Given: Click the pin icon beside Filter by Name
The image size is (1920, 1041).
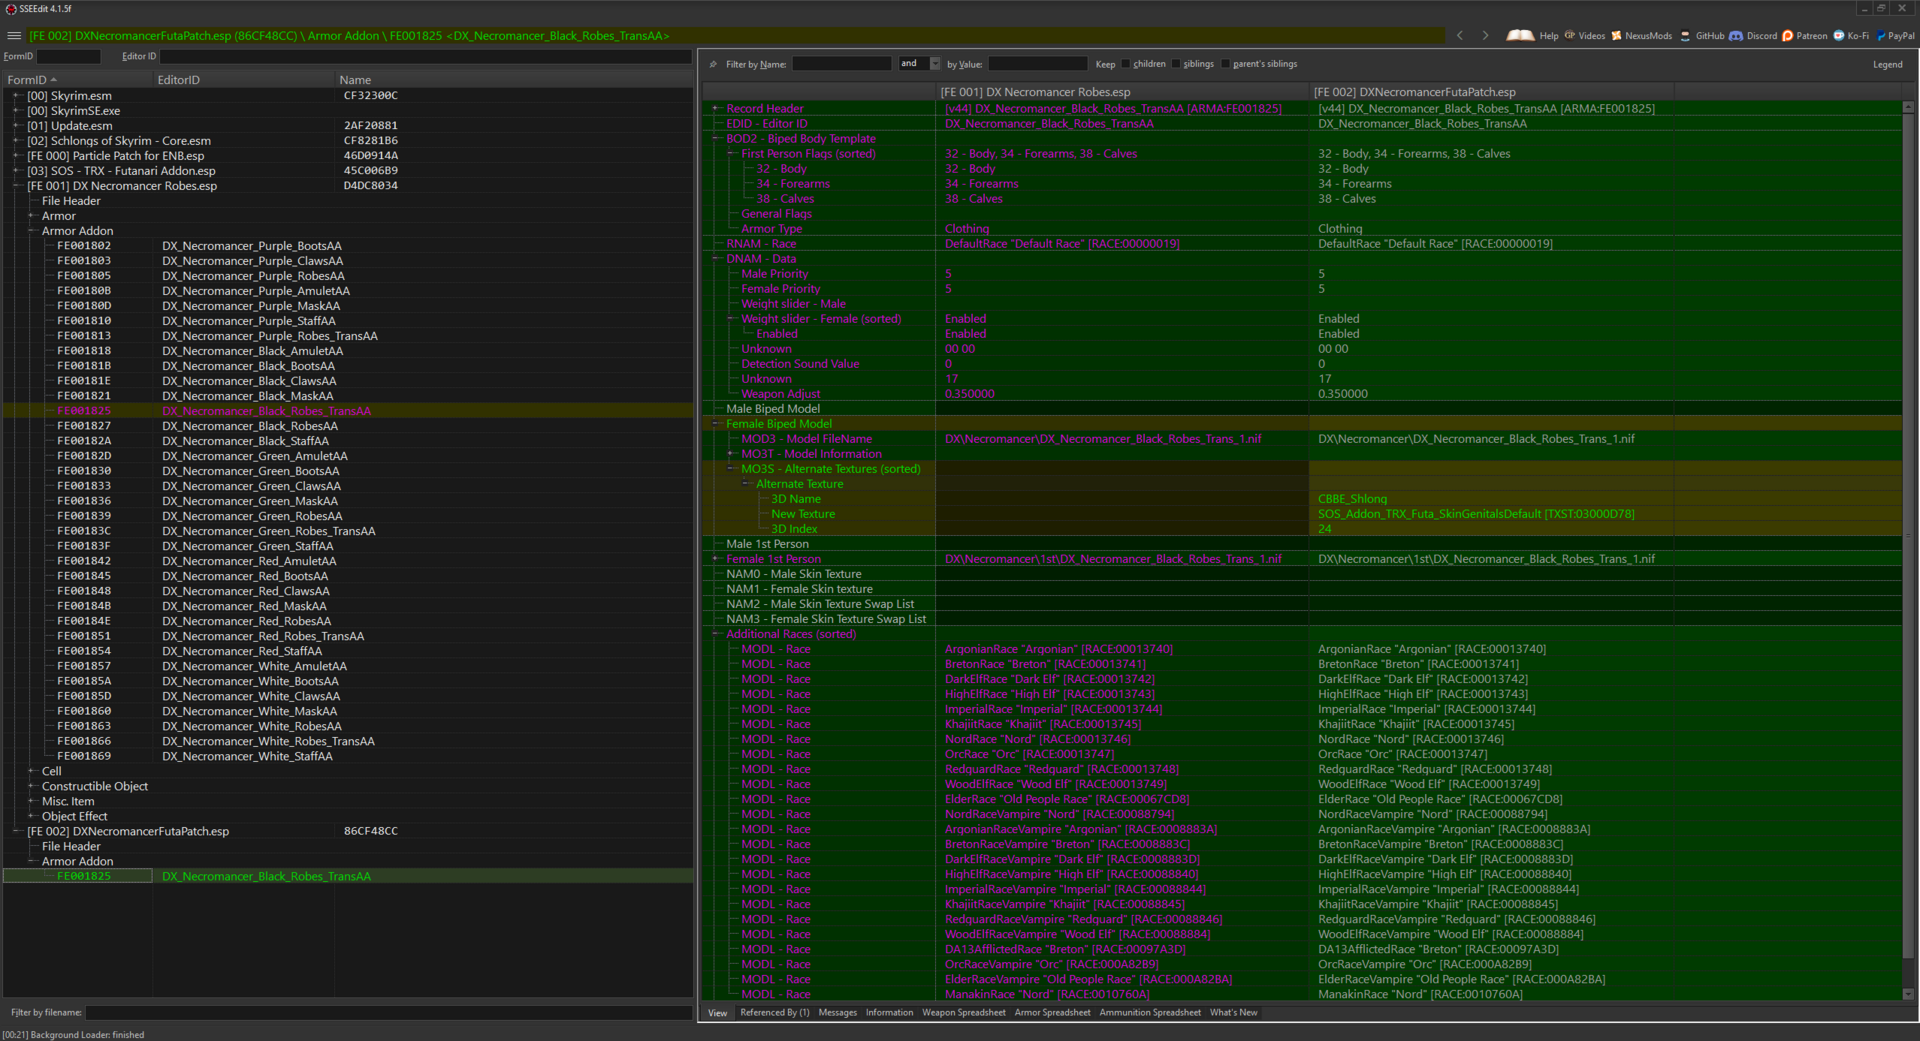Looking at the screenshot, I should pos(713,64).
